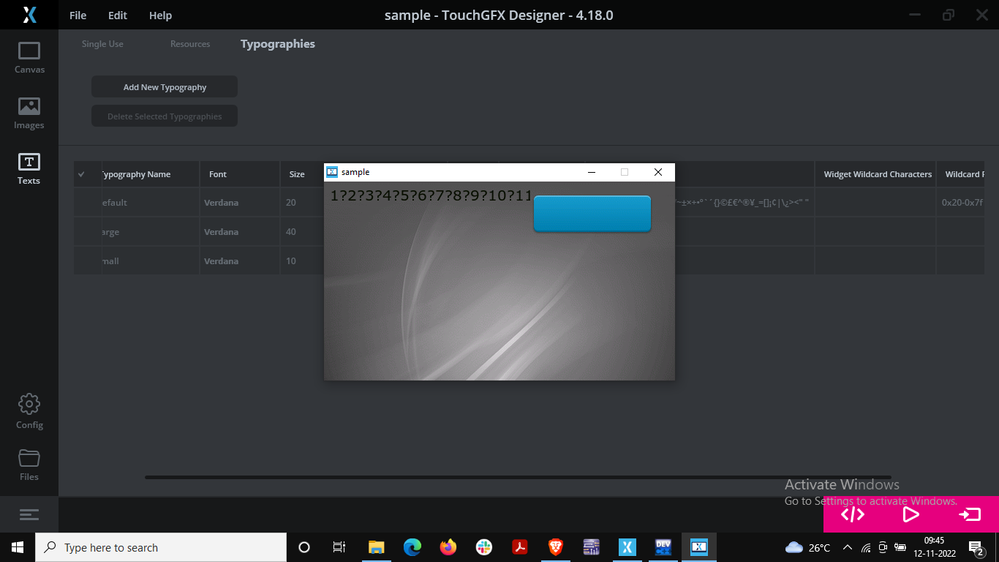Viewport: 999px width, 562px height.
Task: Open the notification center icon
Action: coord(976,547)
